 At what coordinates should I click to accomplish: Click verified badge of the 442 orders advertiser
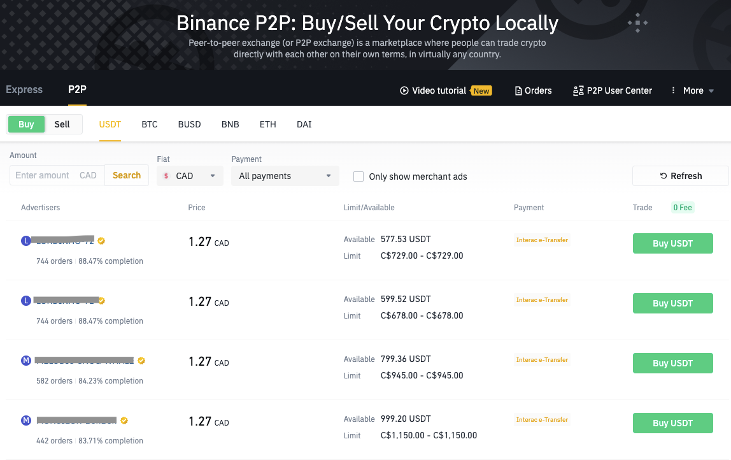(x=124, y=420)
